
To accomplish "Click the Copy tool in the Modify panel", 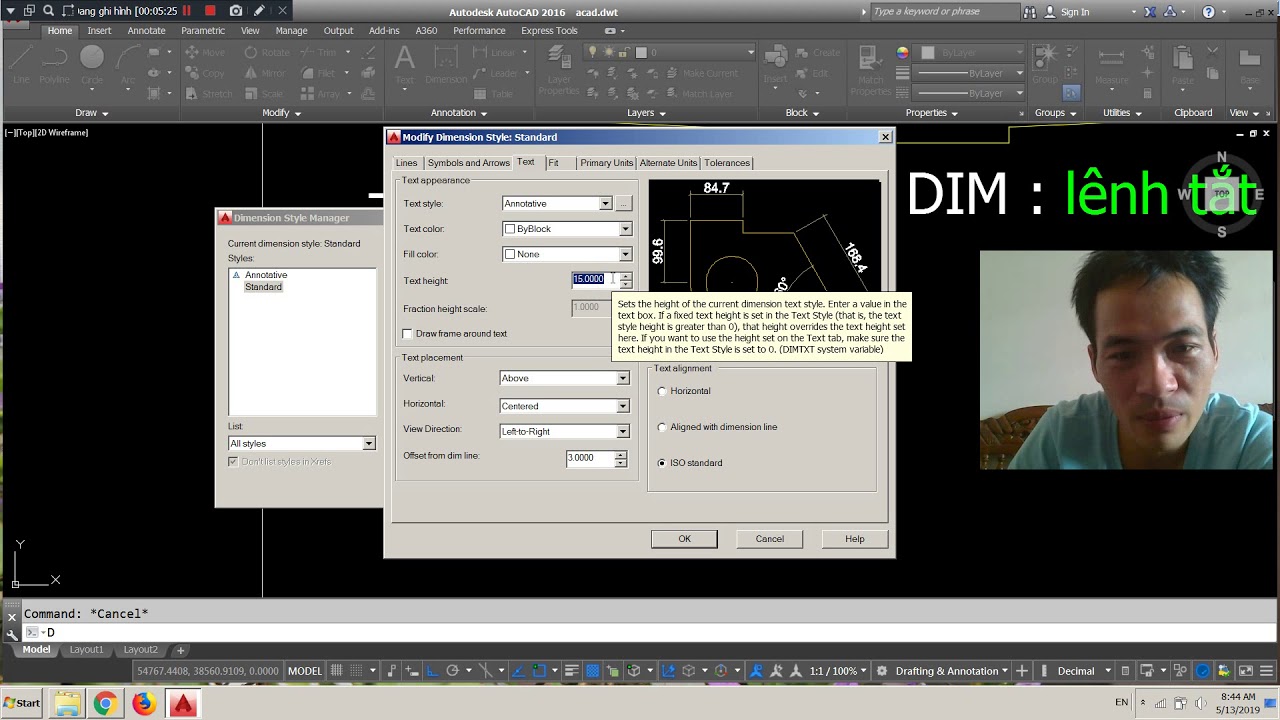I will coord(204,73).
